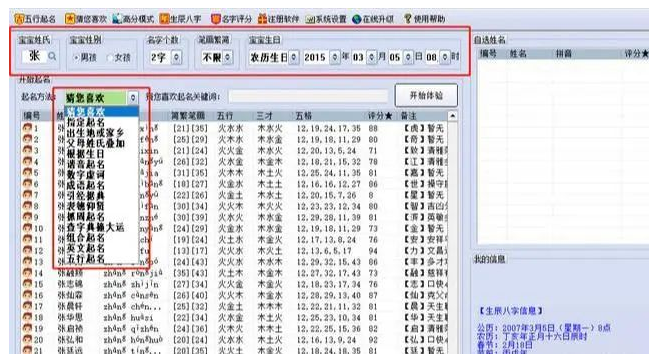Open the birth year 2015 dropdown
This screenshot has height=363, width=665.
click(335, 57)
